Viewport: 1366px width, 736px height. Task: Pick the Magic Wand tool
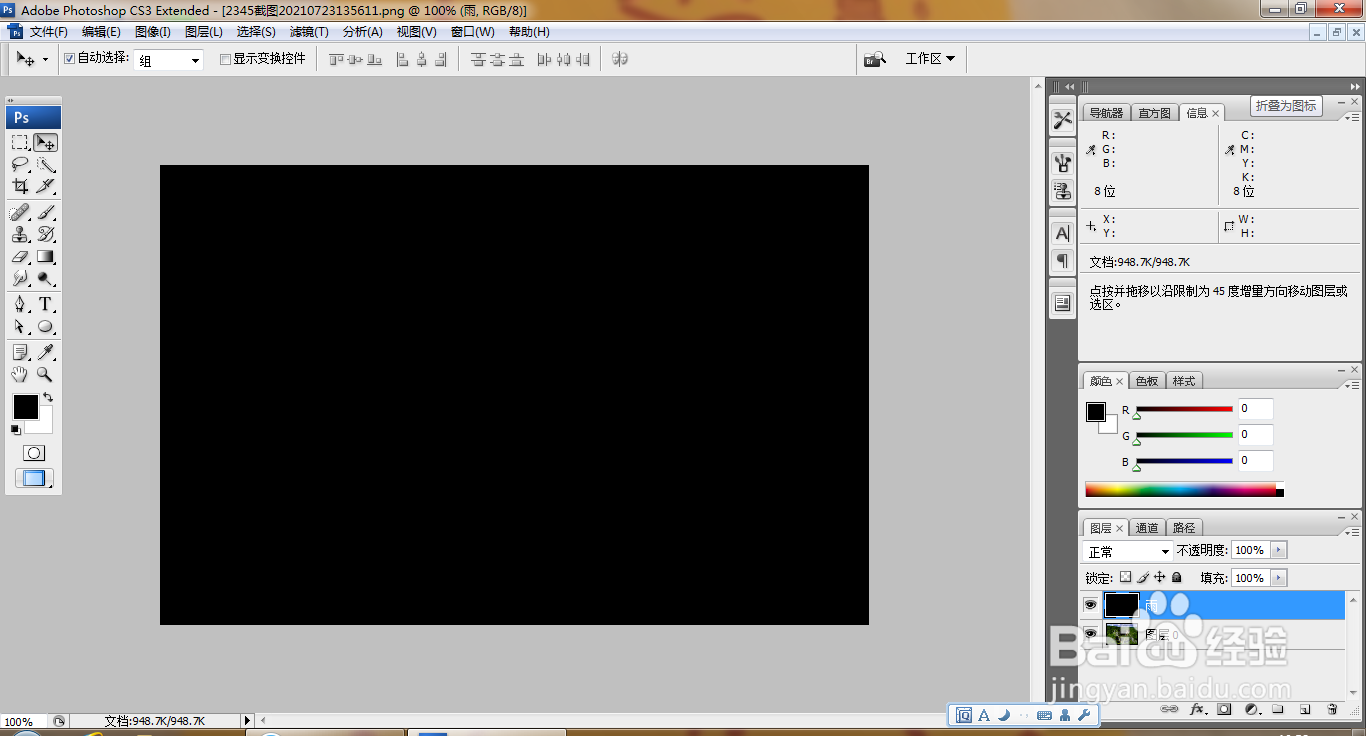[45, 165]
